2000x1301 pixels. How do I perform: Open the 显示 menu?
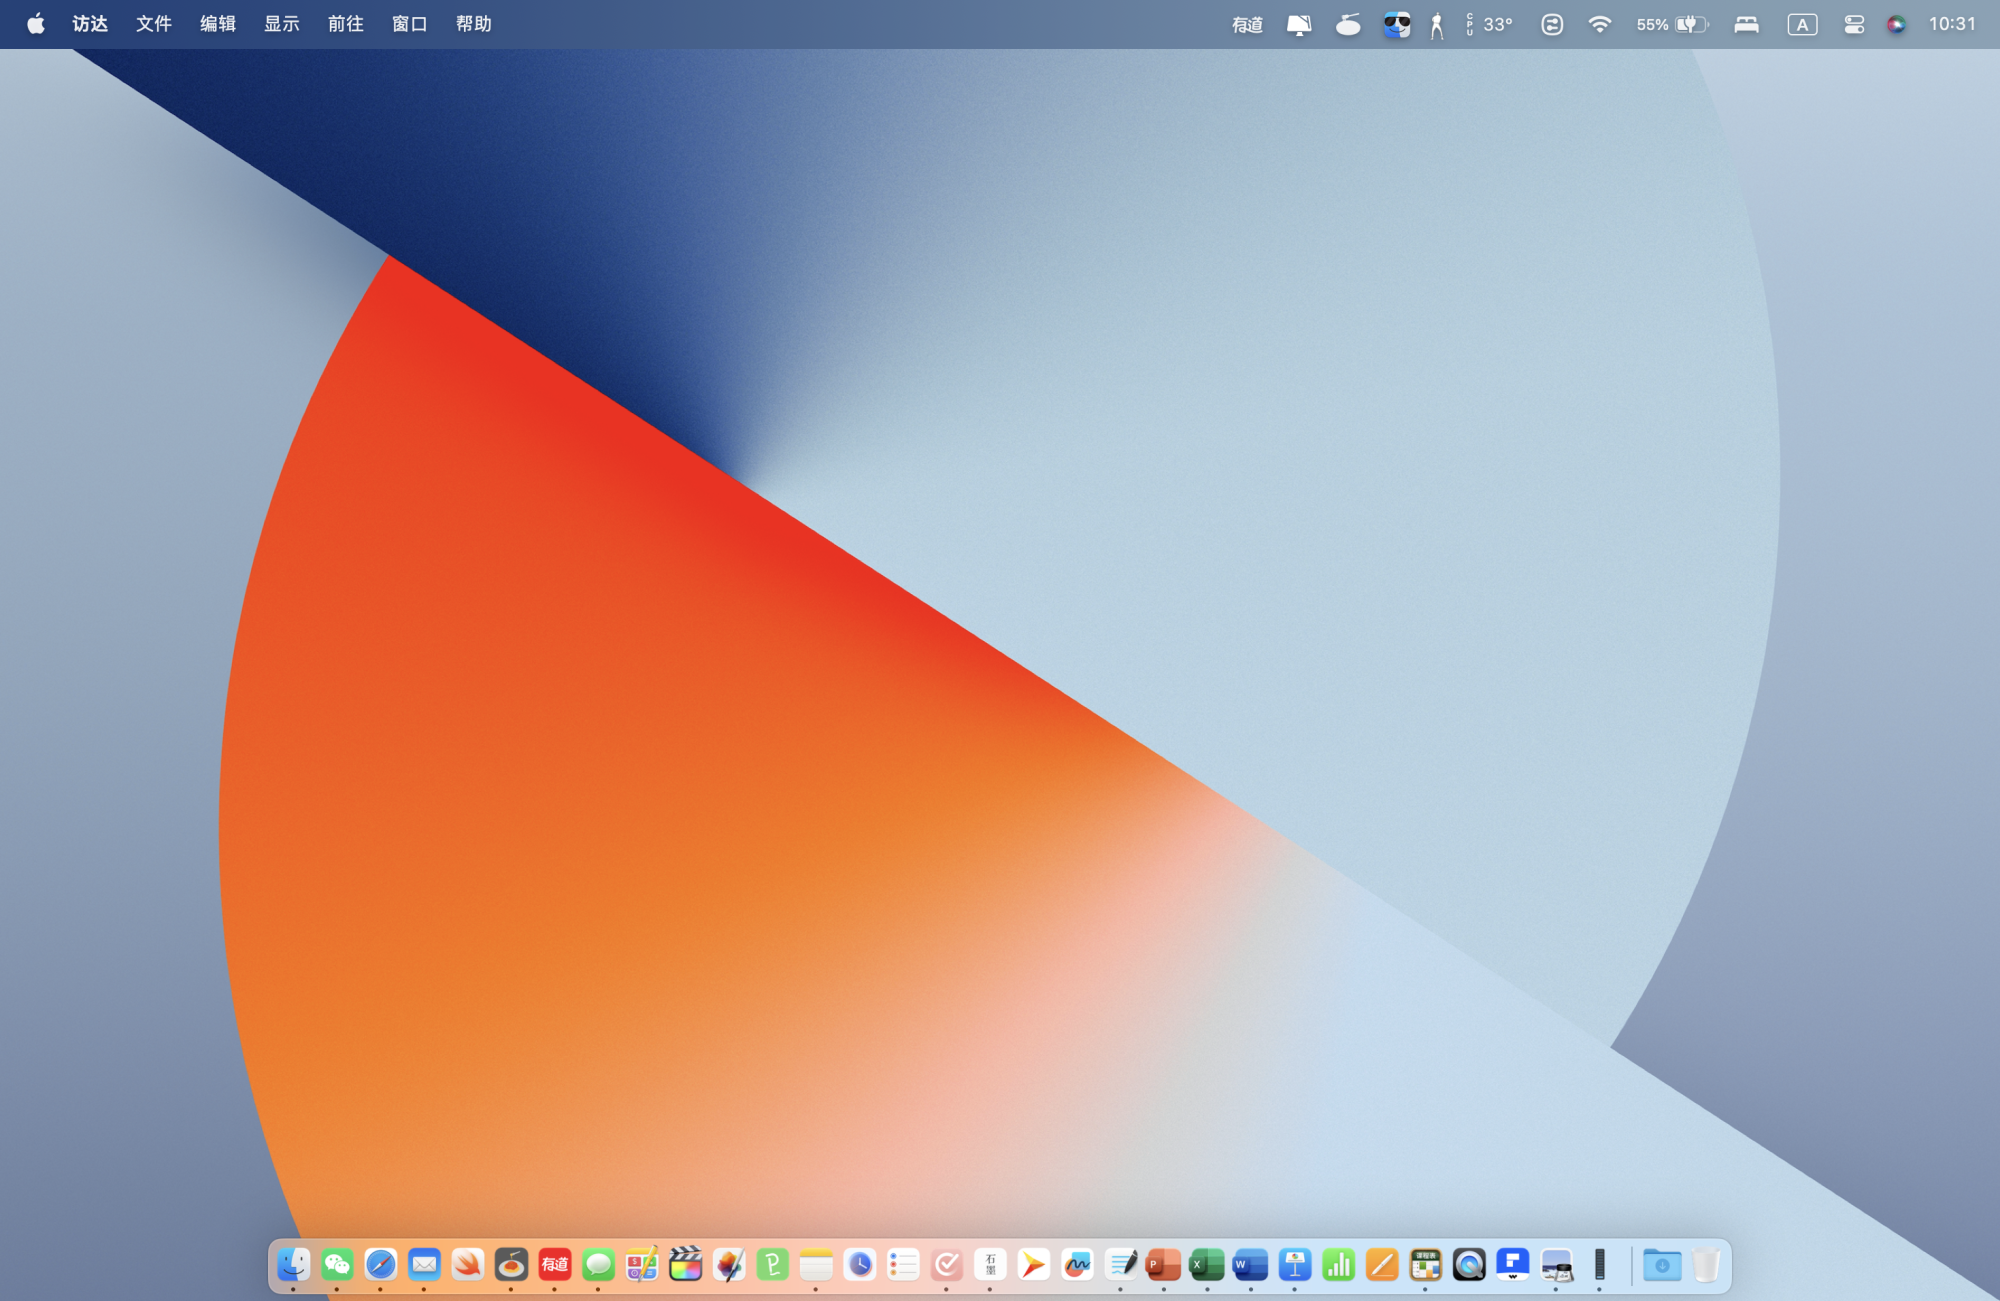pos(282,24)
